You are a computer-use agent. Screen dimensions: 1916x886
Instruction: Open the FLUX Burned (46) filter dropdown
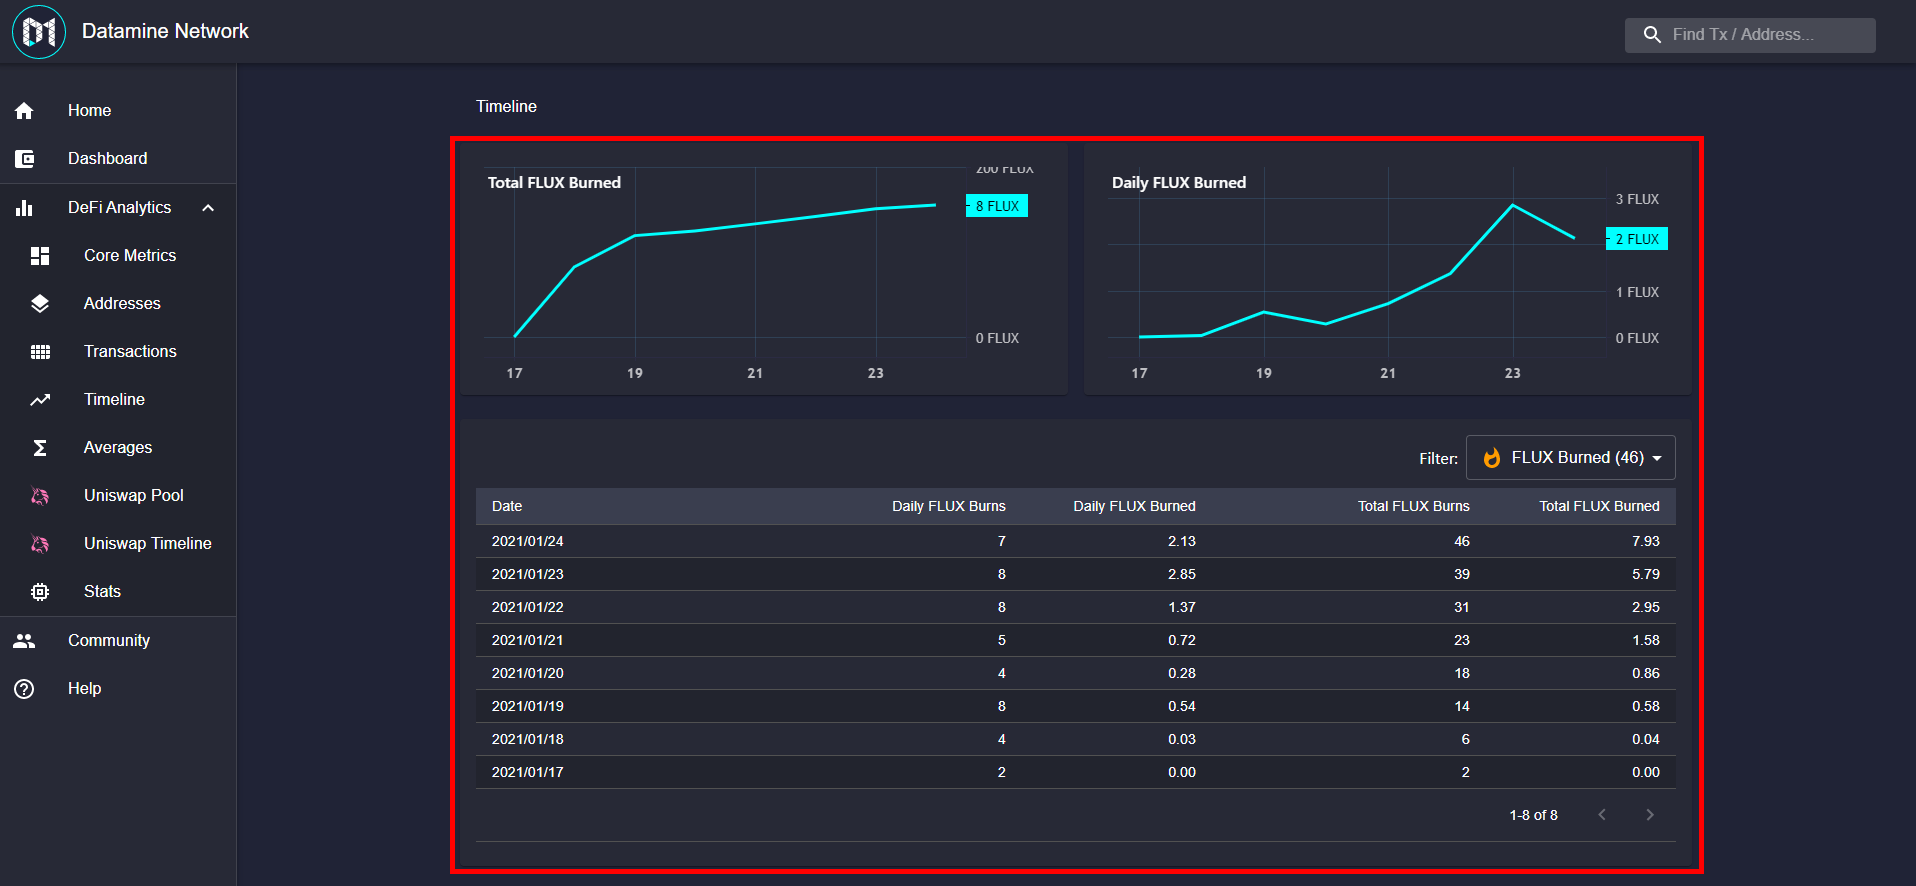click(1570, 458)
